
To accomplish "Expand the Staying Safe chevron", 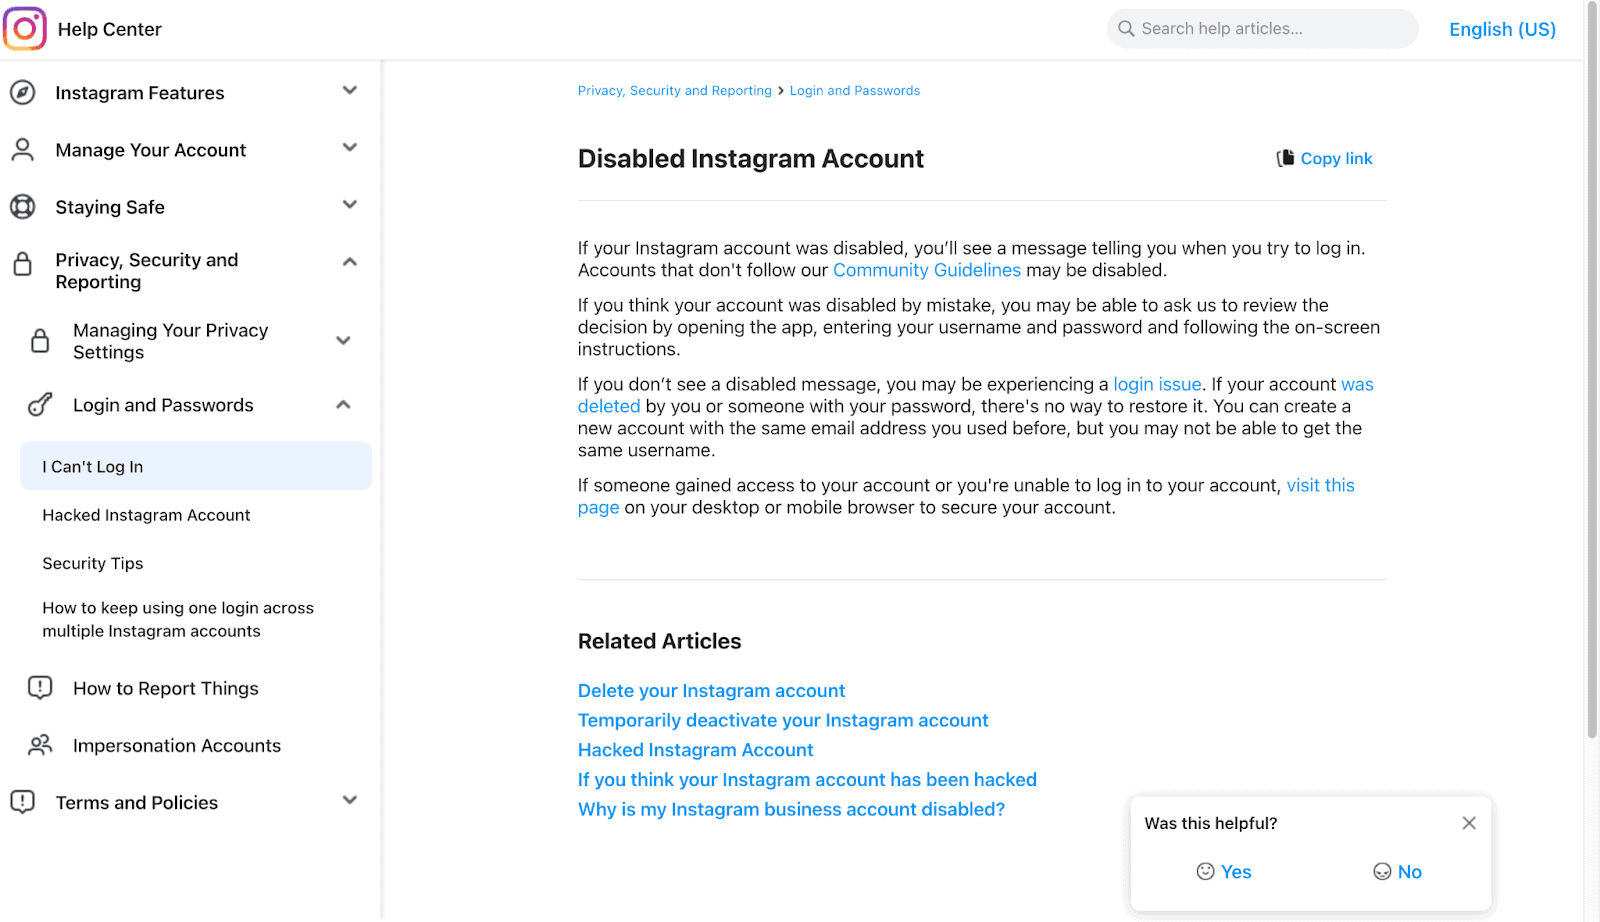I will click(x=350, y=204).
